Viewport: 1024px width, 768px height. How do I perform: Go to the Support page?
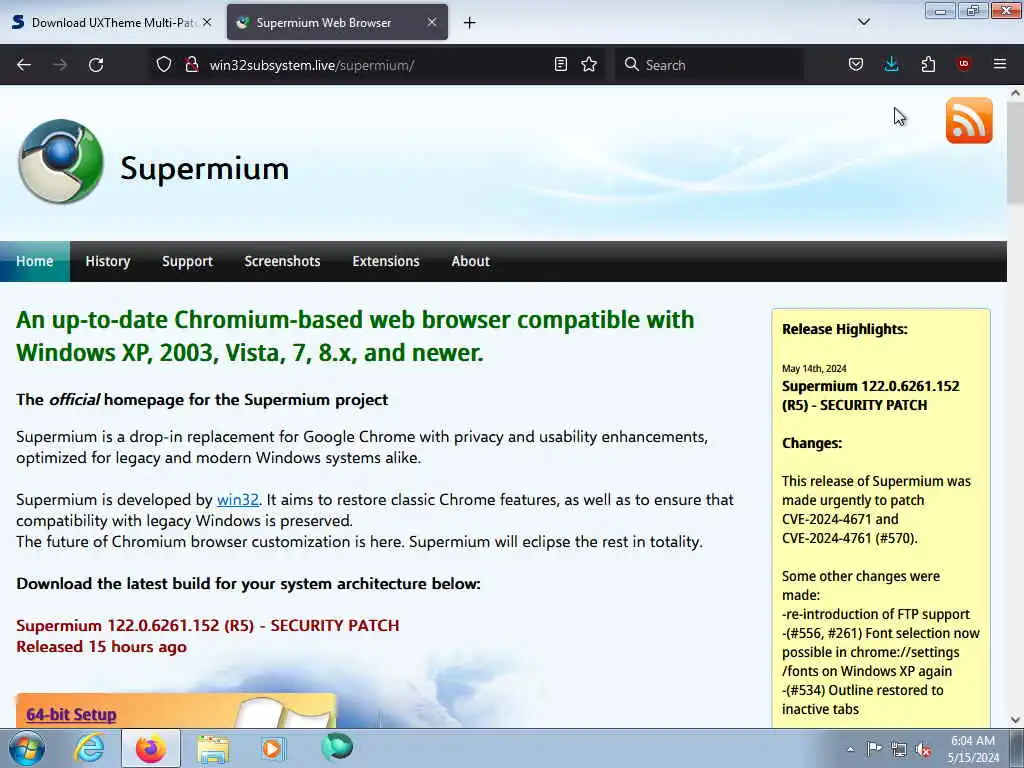pos(187,261)
